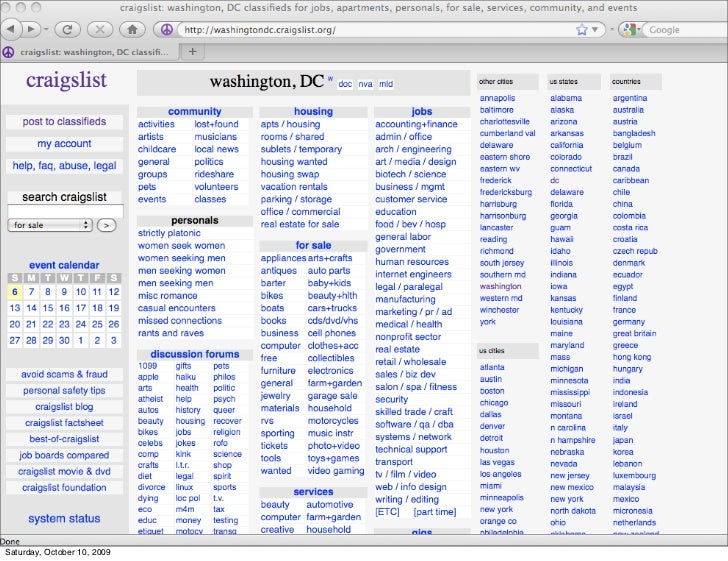Bookmark page with the star icon
The width and height of the screenshot is (728, 561).
pyautogui.click(x=582, y=30)
